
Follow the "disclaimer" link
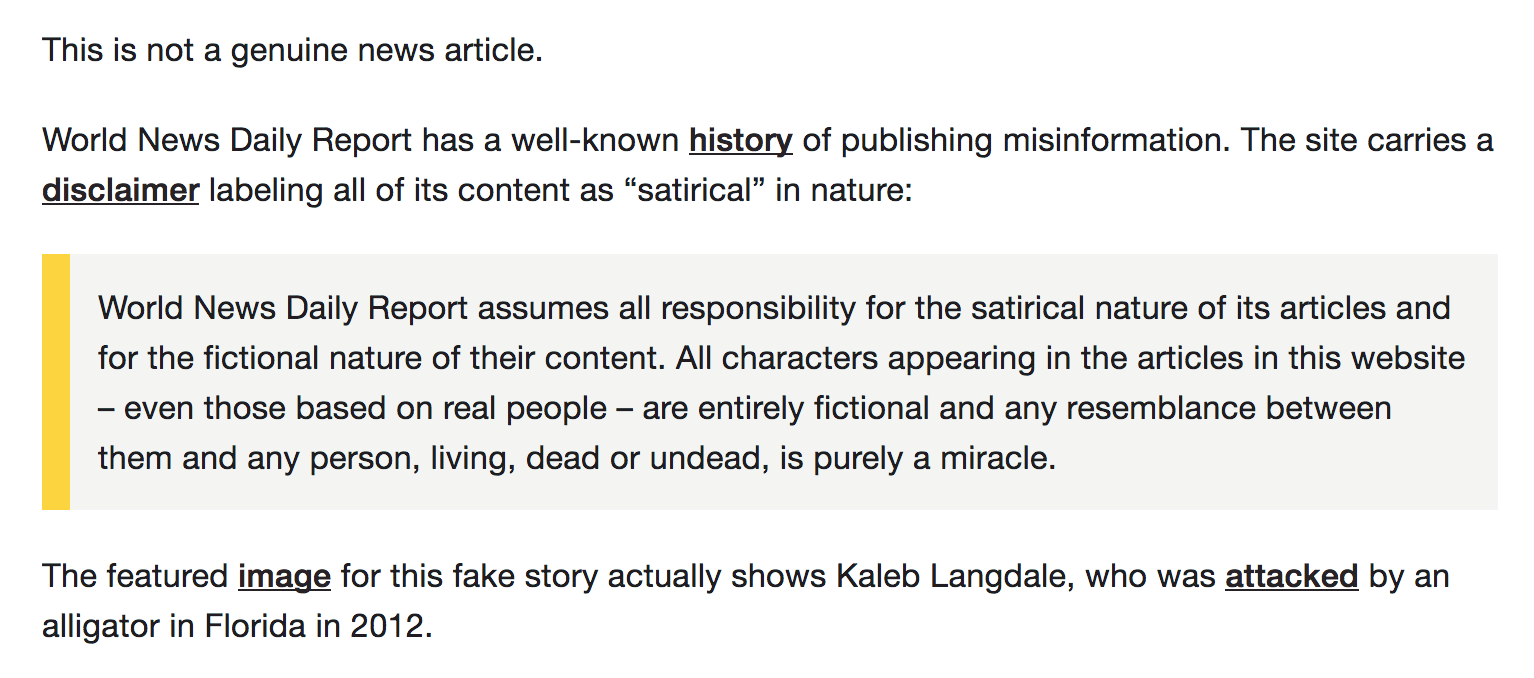pos(121,190)
